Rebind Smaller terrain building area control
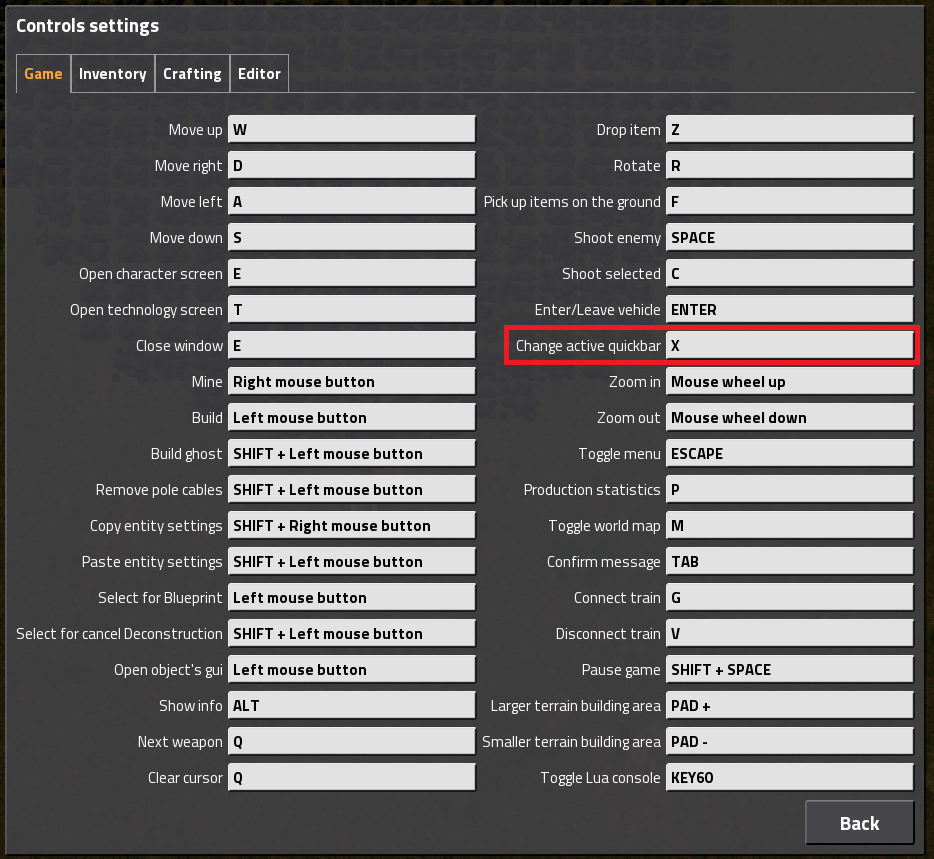 789,742
